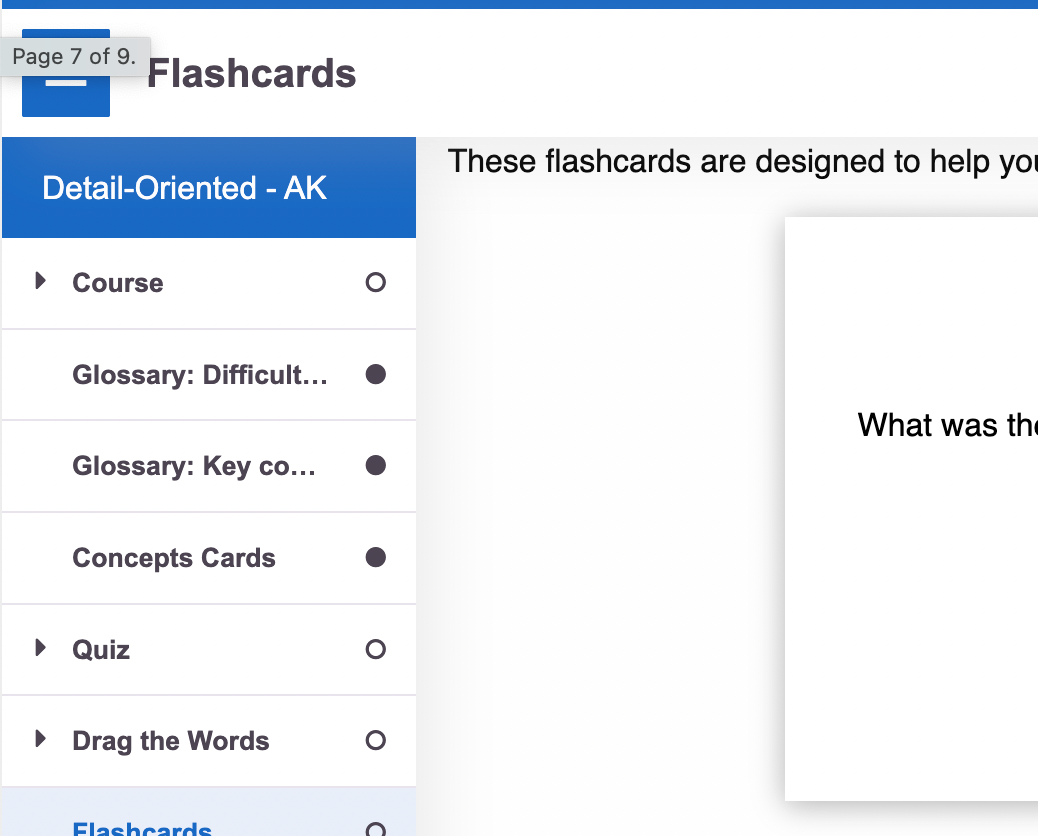This screenshot has width=1038, height=836.
Task: Expand the Drag the Words section
Action: (x=40, y=740)
